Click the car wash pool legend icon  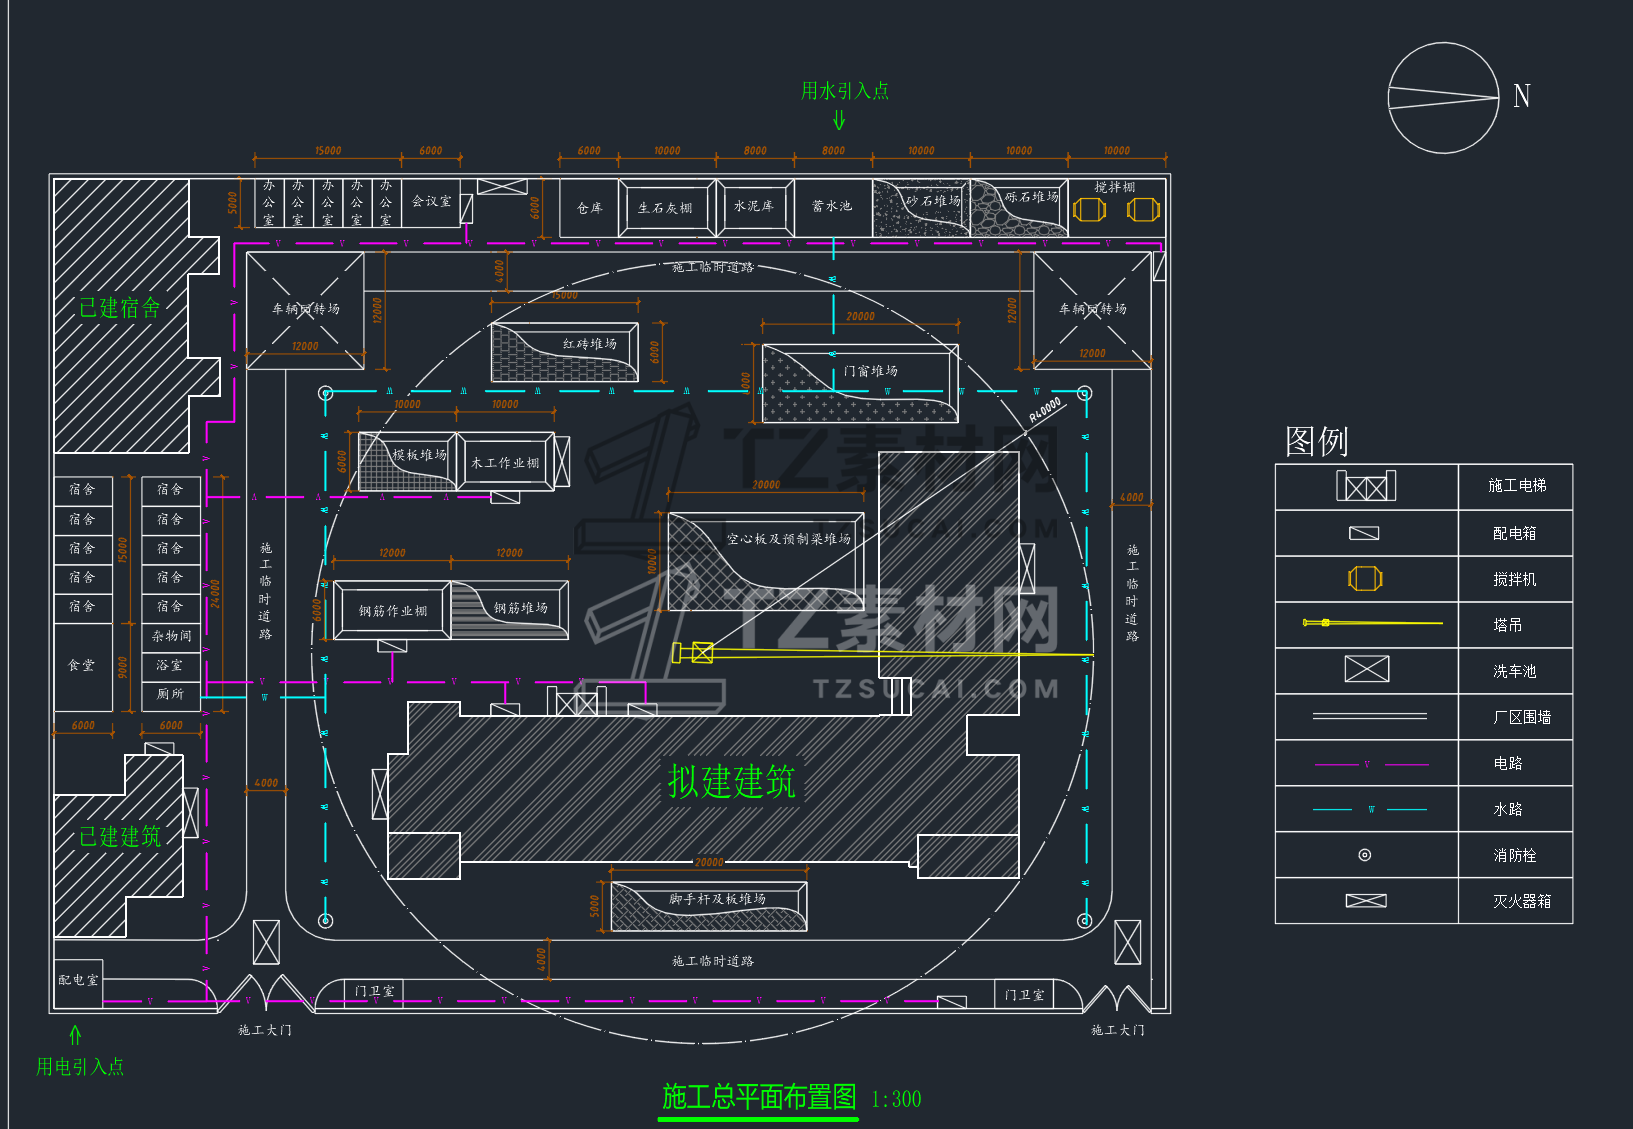(x=1367, y=669)
